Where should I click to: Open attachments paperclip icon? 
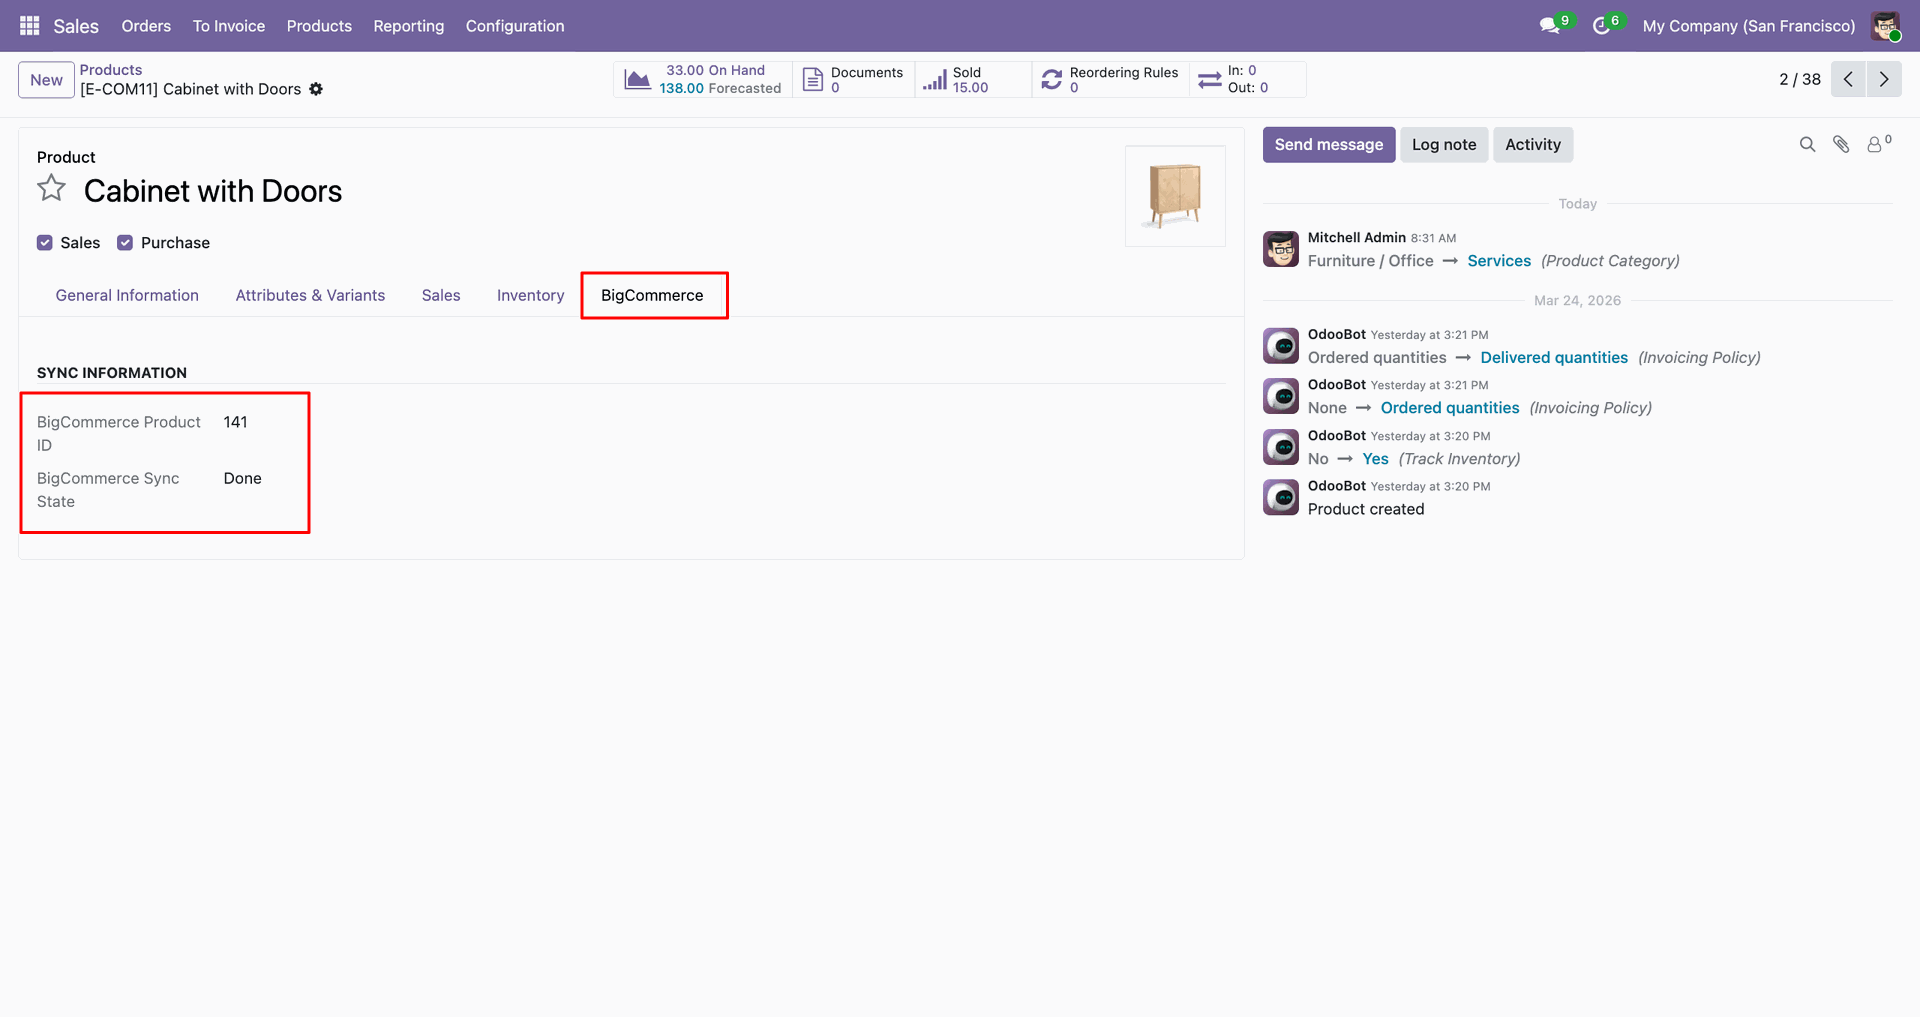(1841, 145)
